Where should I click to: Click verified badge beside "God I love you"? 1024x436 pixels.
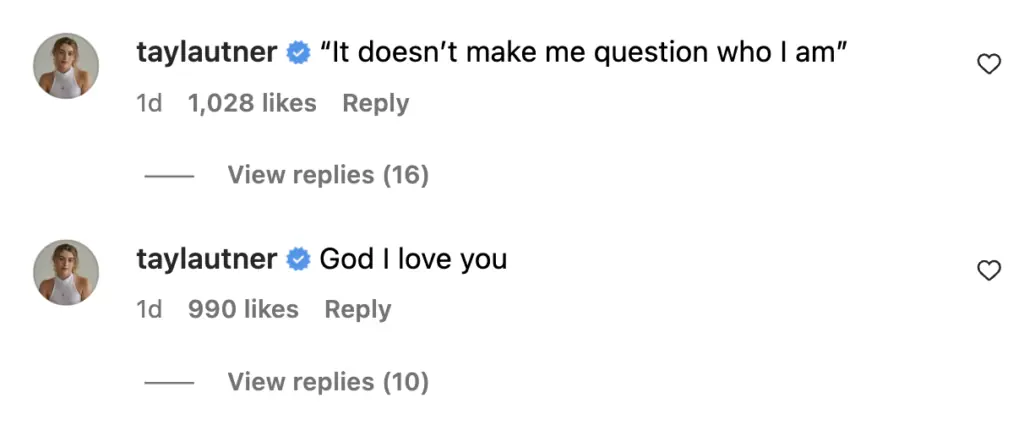298,260
